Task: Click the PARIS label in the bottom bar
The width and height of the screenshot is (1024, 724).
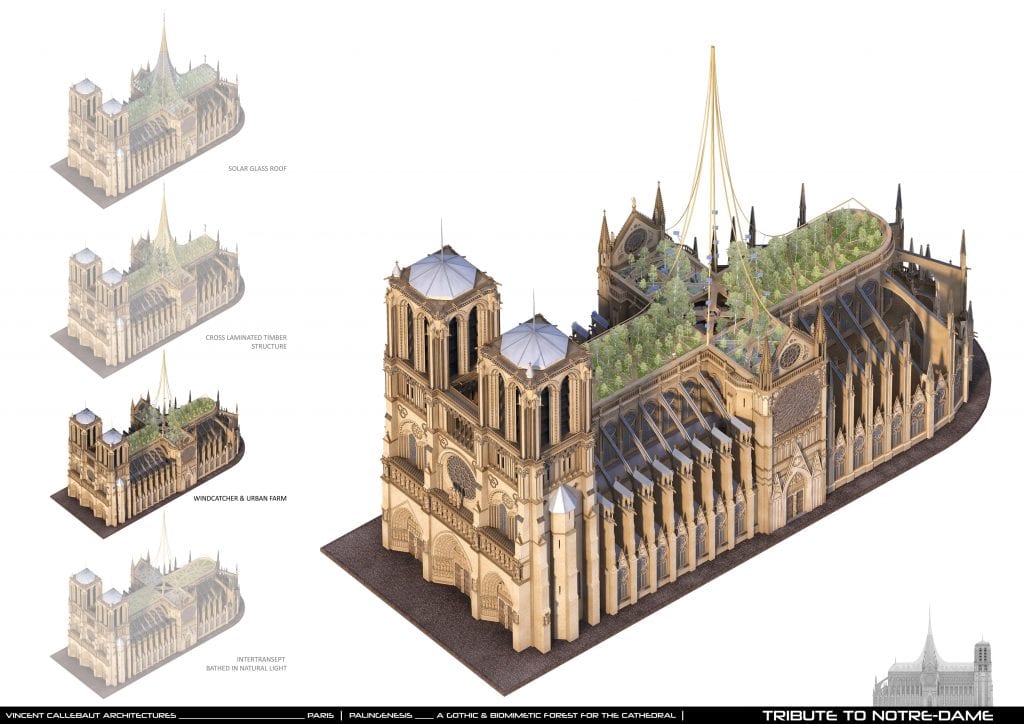Action: tap(322, 714)
